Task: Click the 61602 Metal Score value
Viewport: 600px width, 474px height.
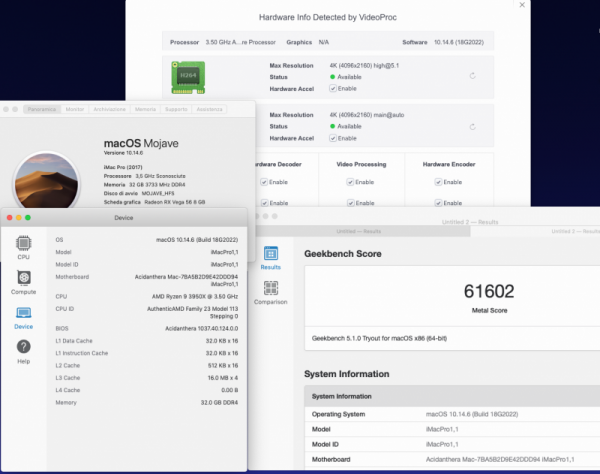Action: [489, 292]
